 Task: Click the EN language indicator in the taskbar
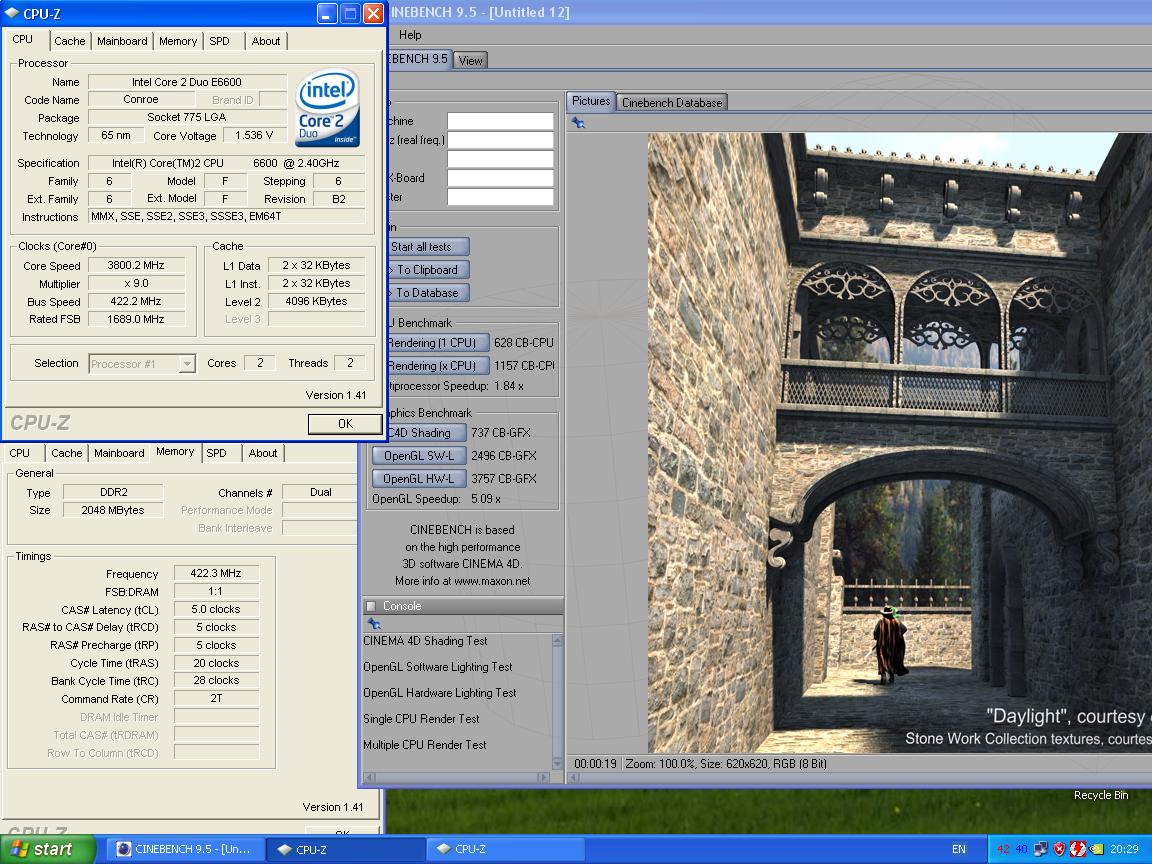(x=959, y=849)
